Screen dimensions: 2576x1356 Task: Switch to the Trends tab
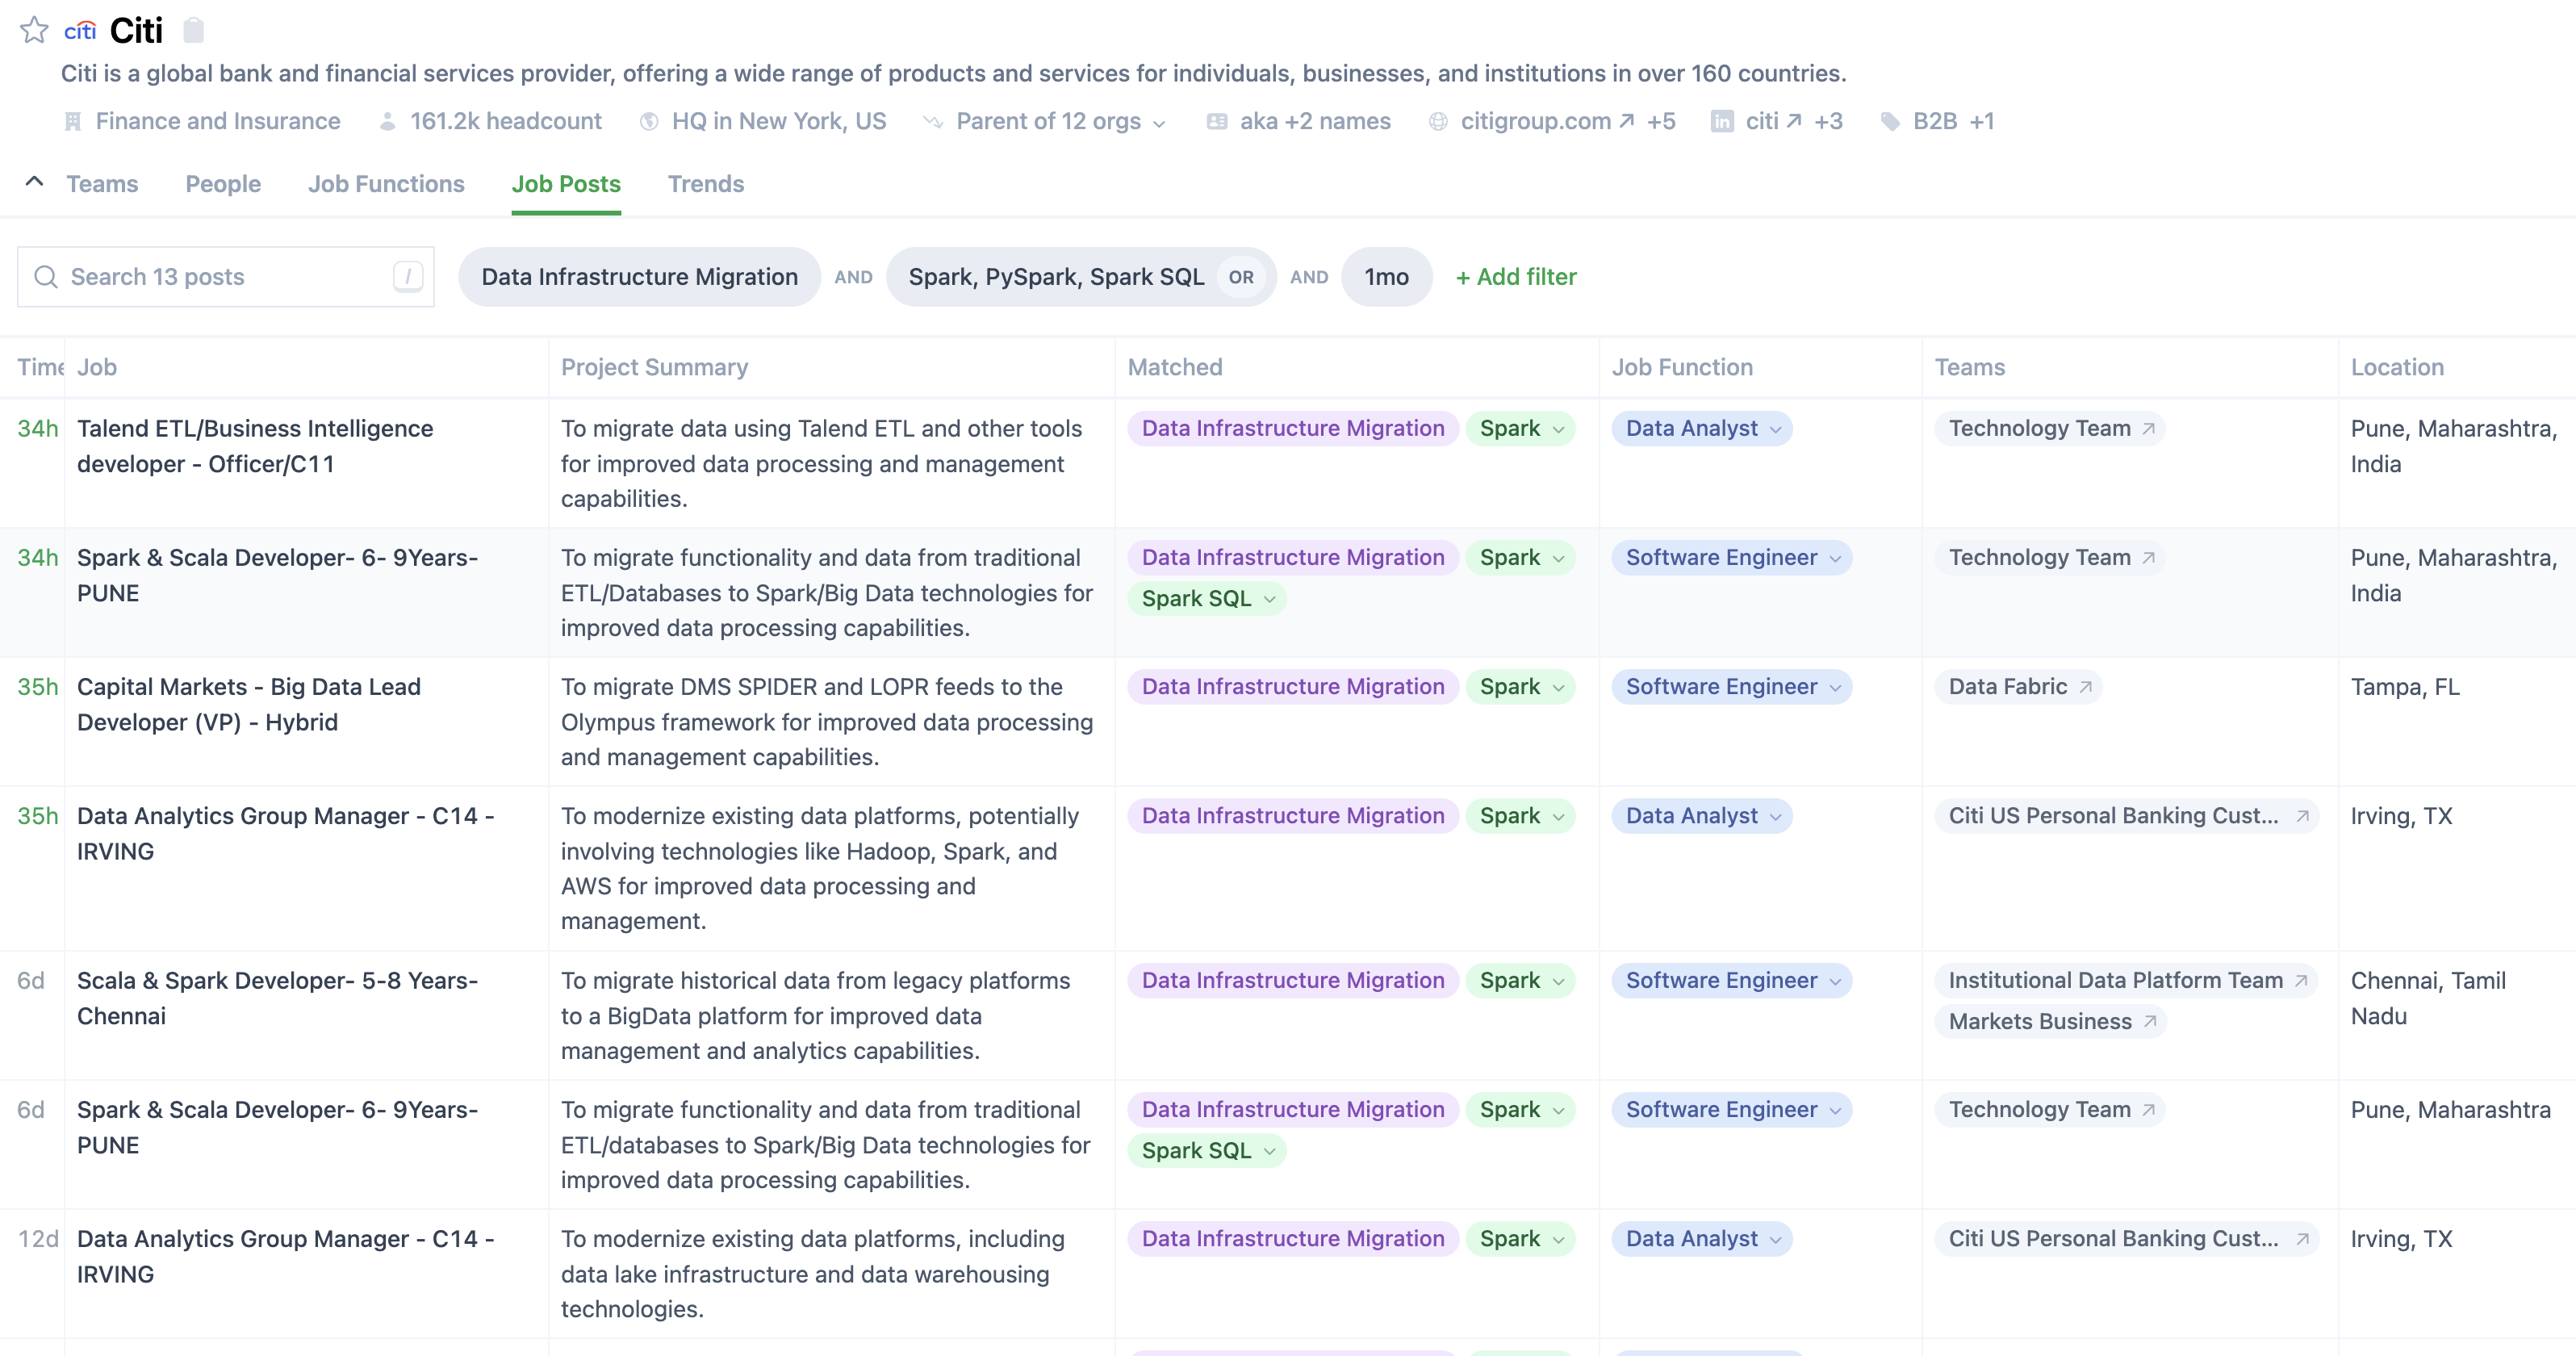pyautogui.click(x=705, y=184)
